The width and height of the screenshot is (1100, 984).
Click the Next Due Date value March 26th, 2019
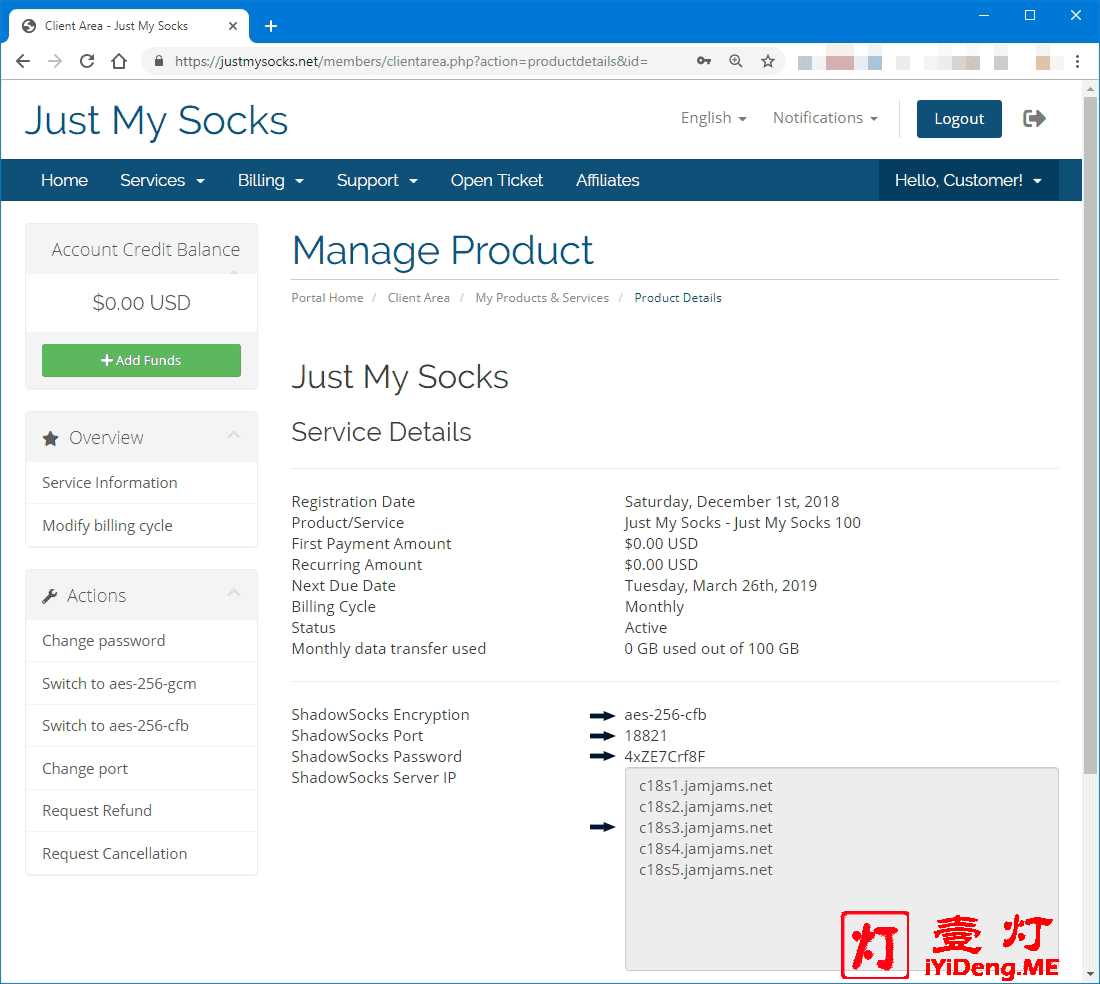(x=721, y=586)
